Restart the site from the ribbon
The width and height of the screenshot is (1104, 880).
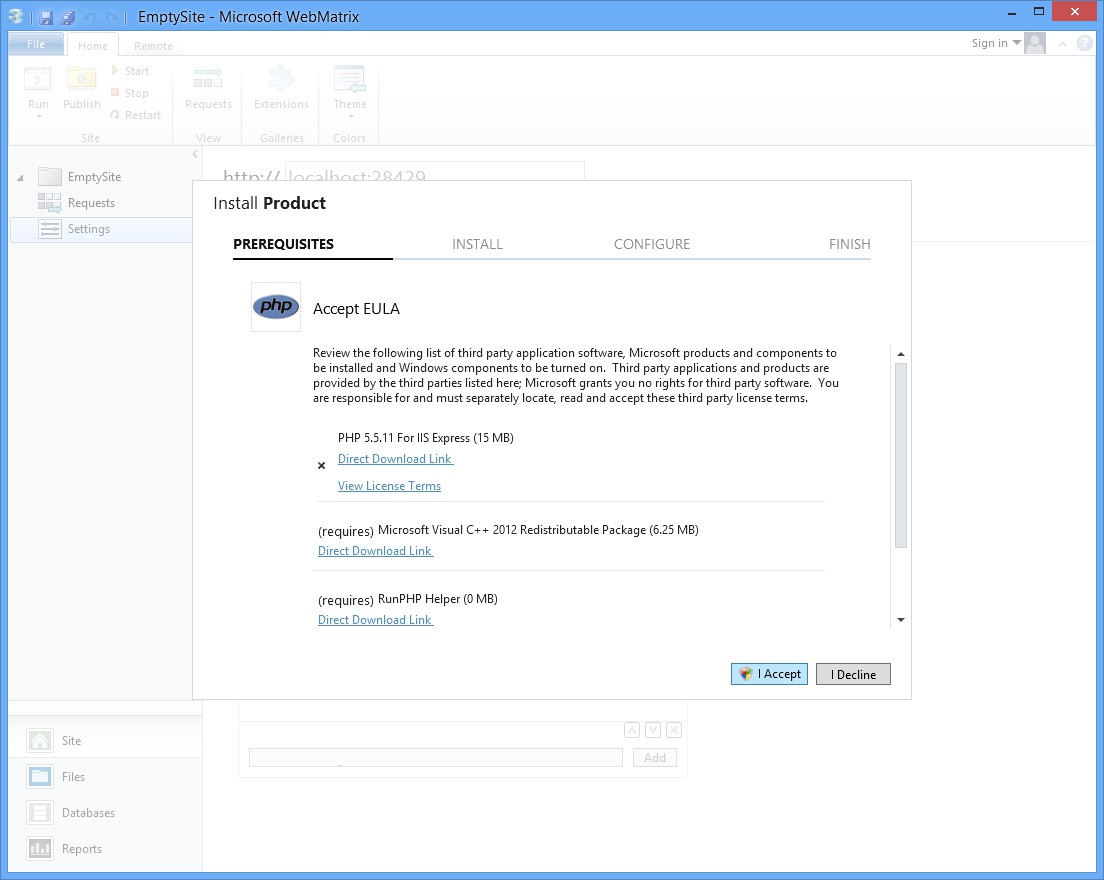point(136,115)
